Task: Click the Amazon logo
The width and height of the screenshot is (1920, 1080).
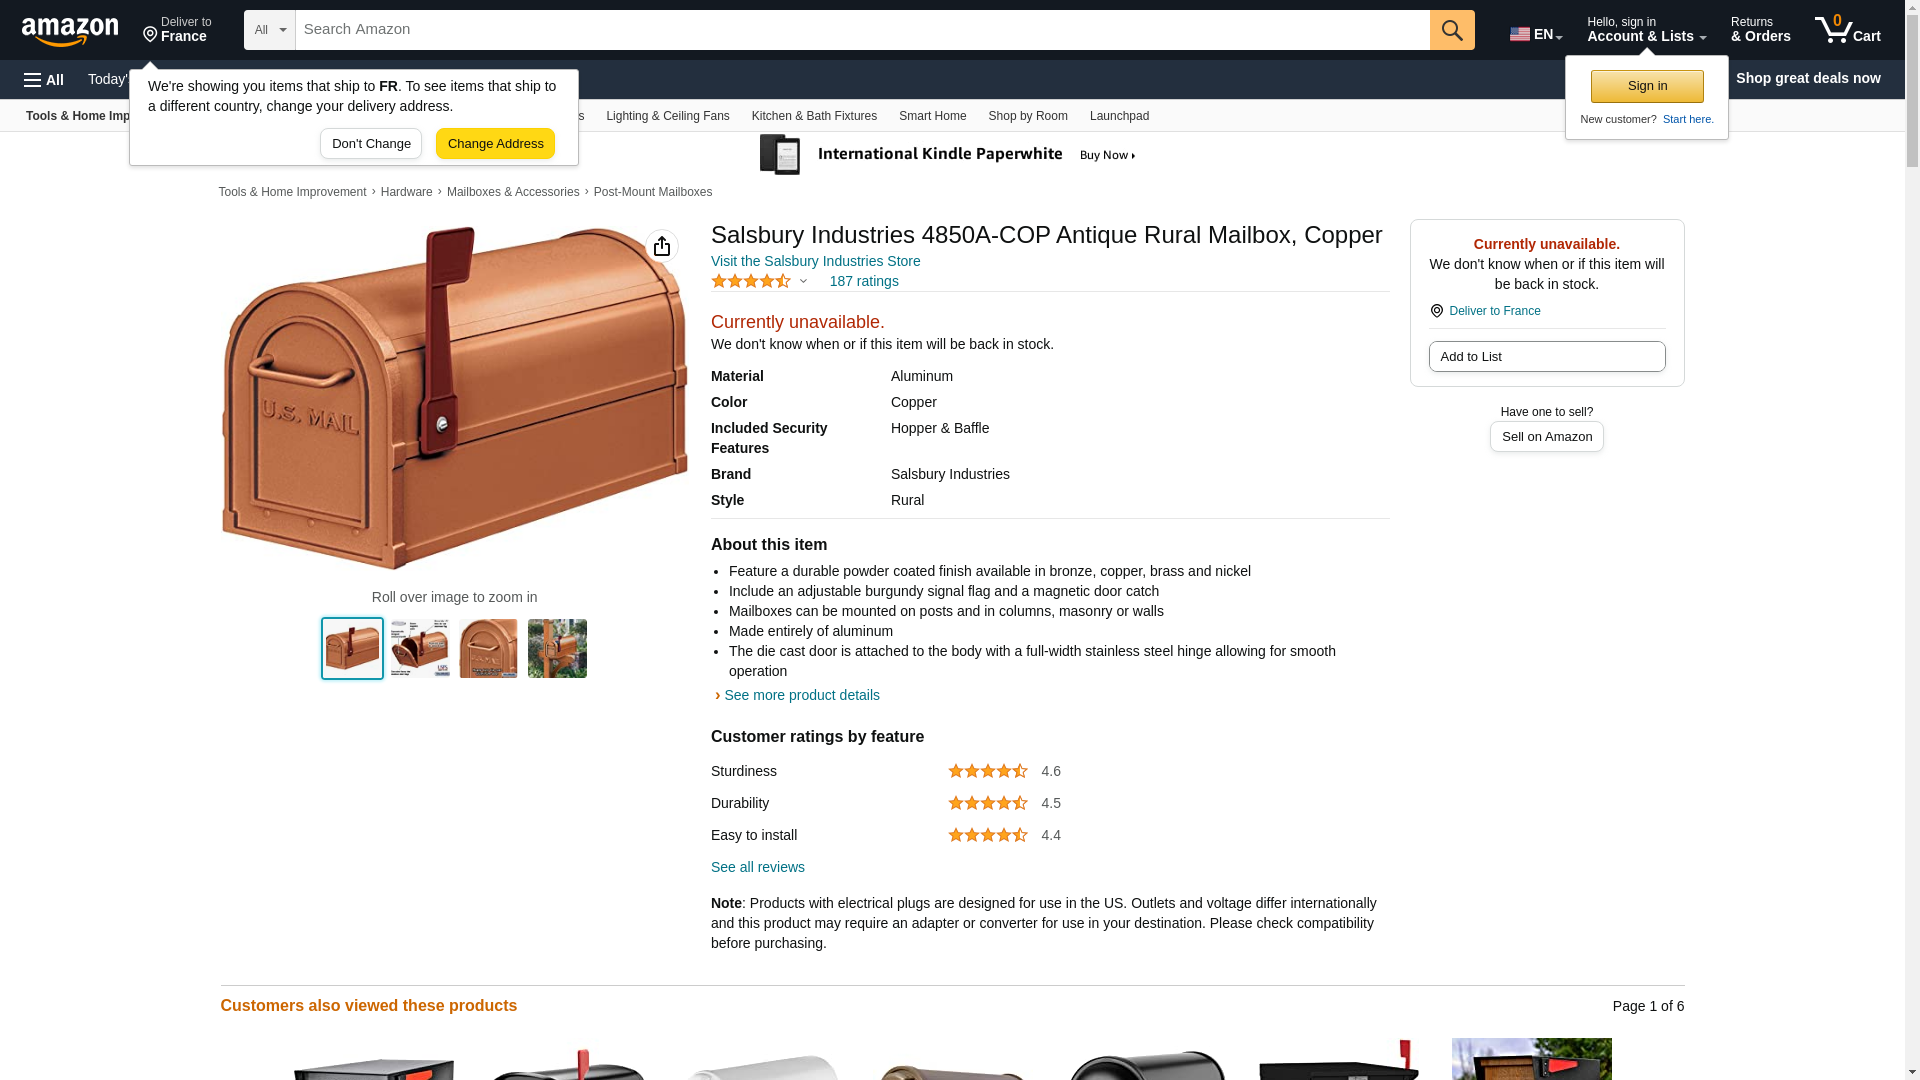Action: (x=70, y=31)
